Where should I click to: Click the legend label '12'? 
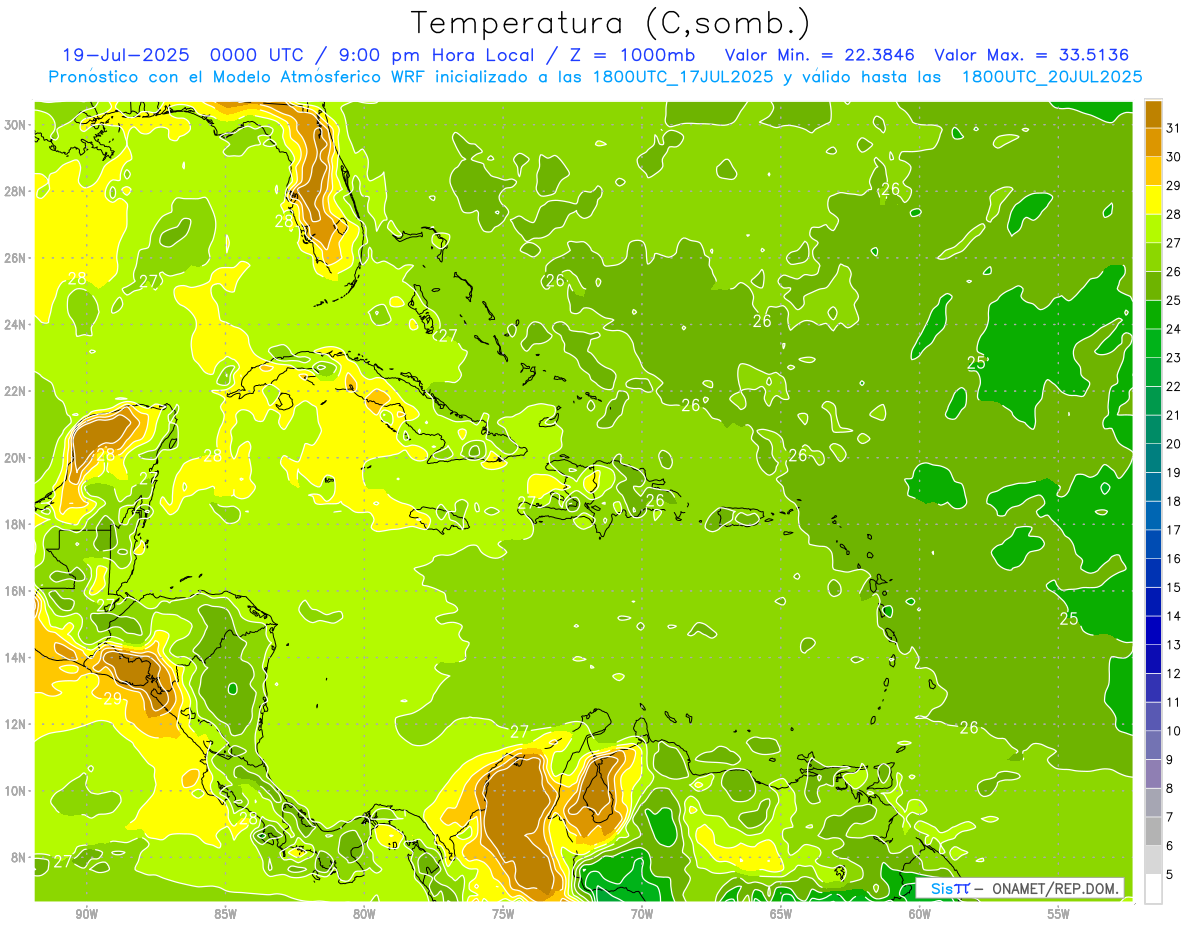pos(1174,674)
